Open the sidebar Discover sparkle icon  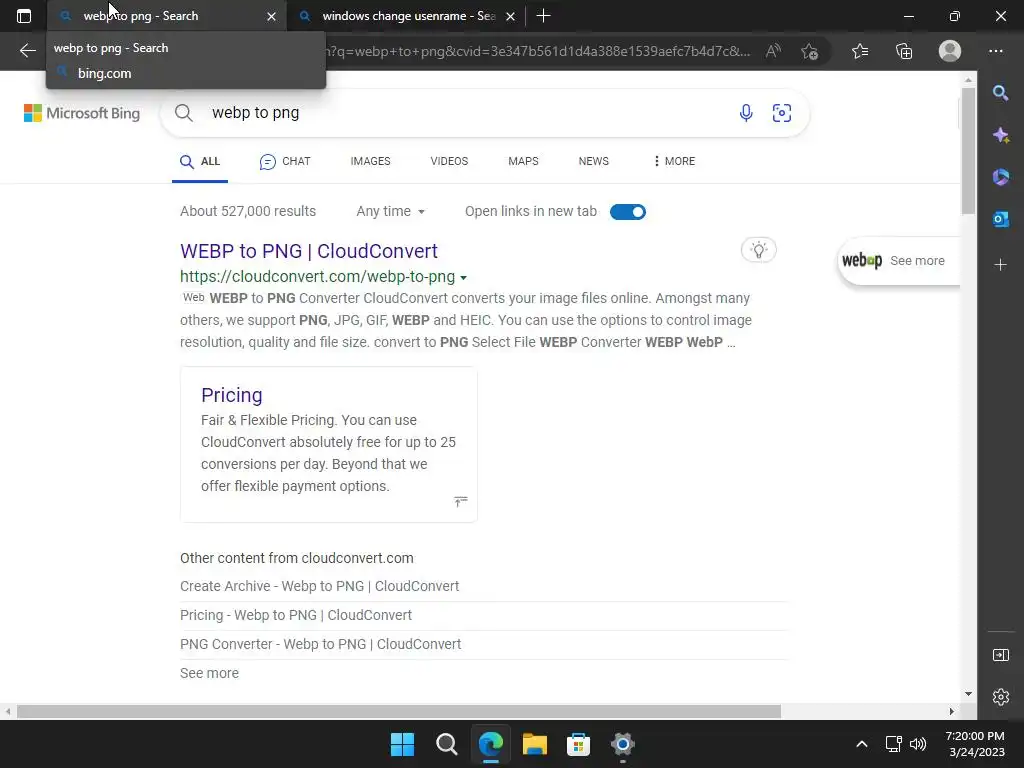1000,135
